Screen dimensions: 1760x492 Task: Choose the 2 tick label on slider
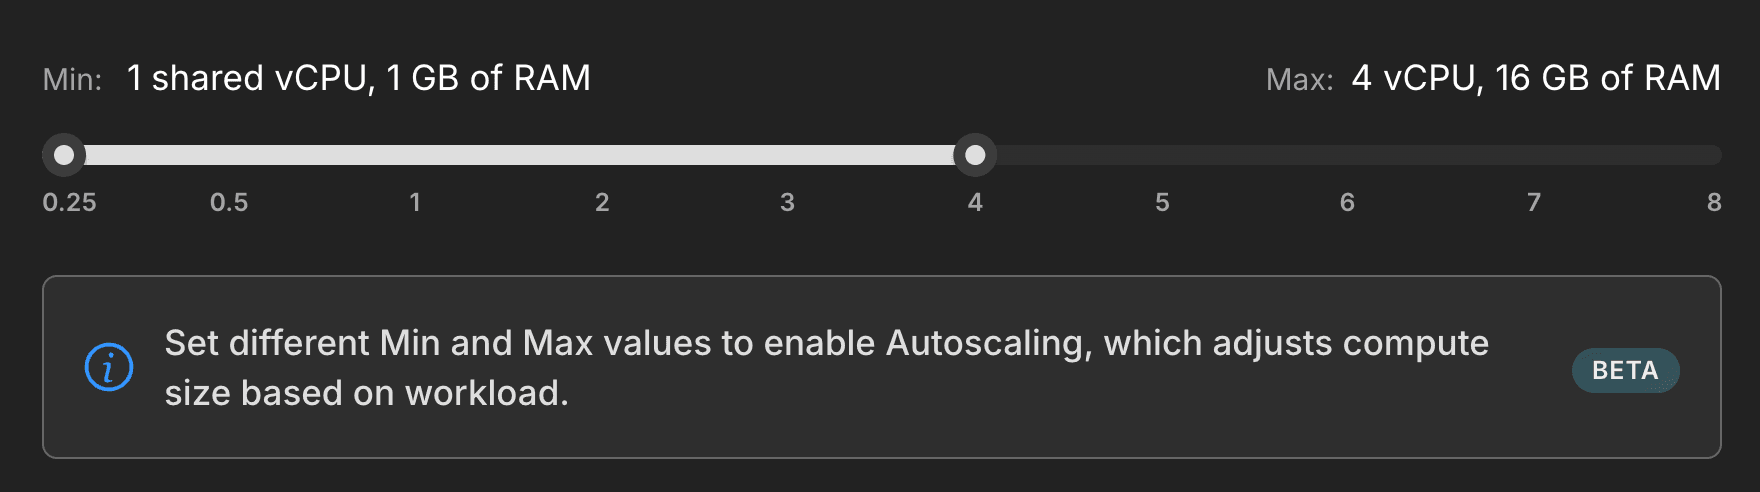click(602, 203)
